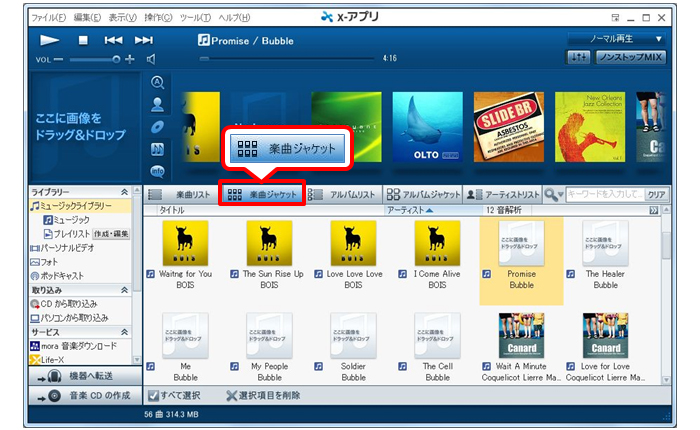Stop playback with the Stop button
Screen dimensions: 700x430
84,40
